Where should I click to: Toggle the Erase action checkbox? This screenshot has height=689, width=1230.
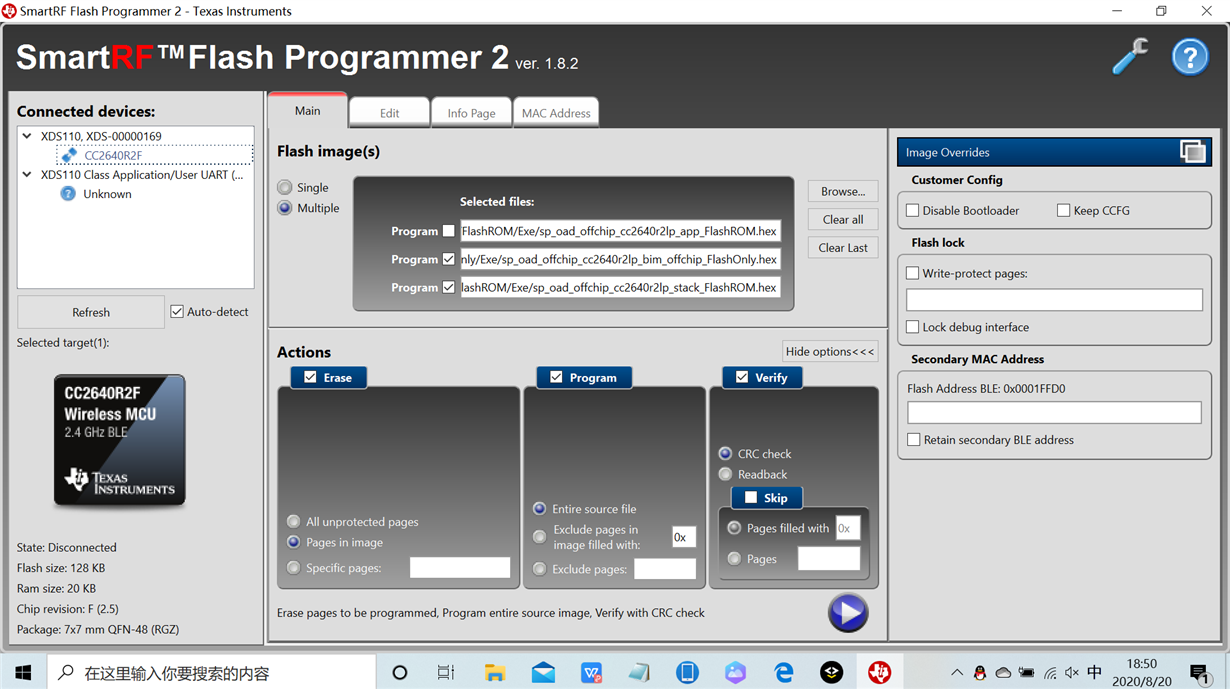[x=310, y=377]
